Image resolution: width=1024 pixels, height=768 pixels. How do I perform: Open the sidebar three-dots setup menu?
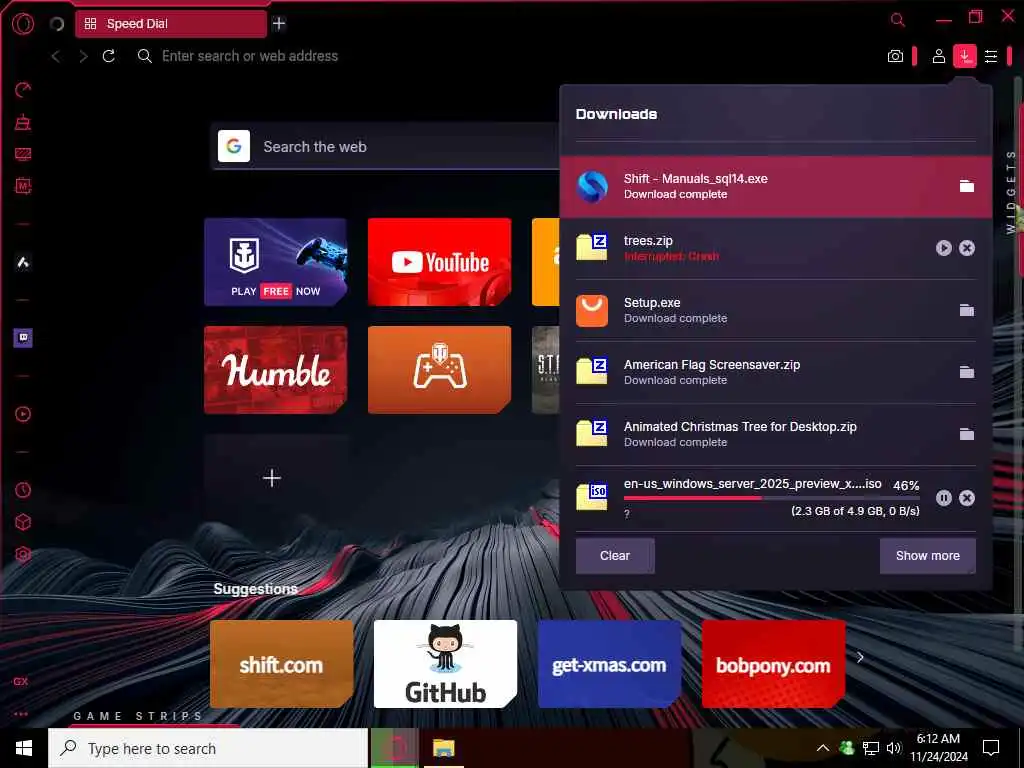tap(21, 714)
